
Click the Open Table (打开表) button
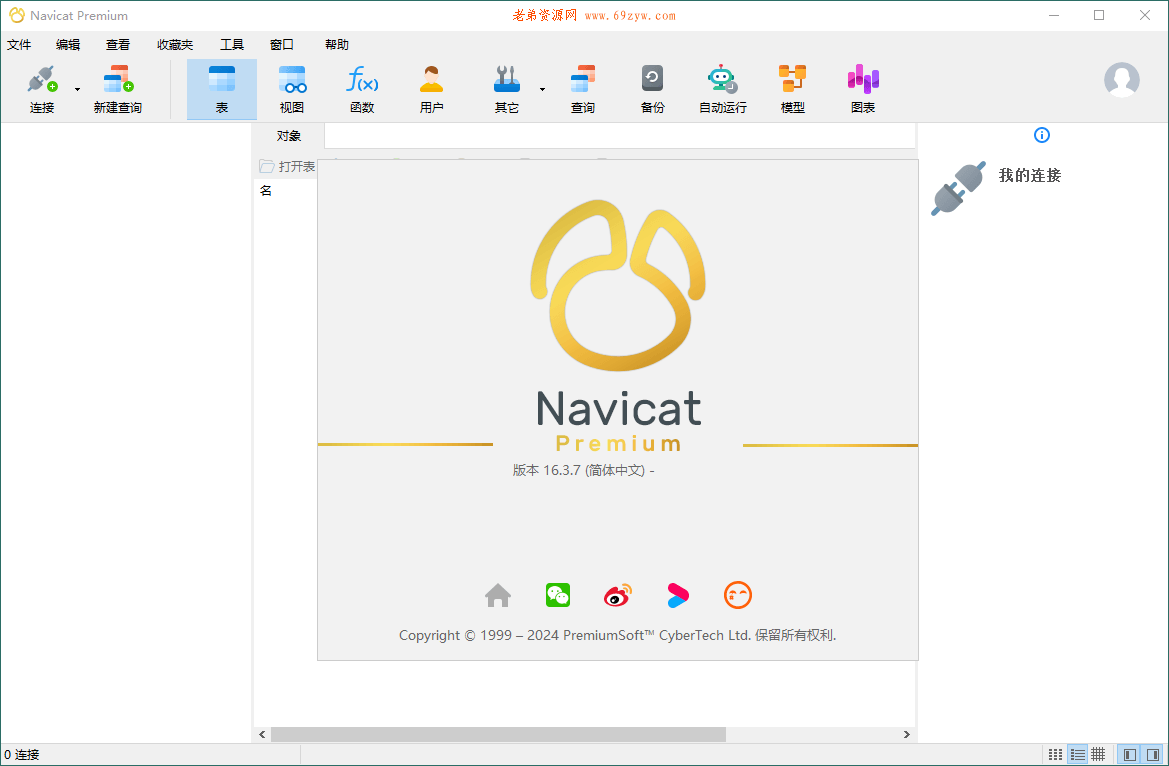coord(287,166)
